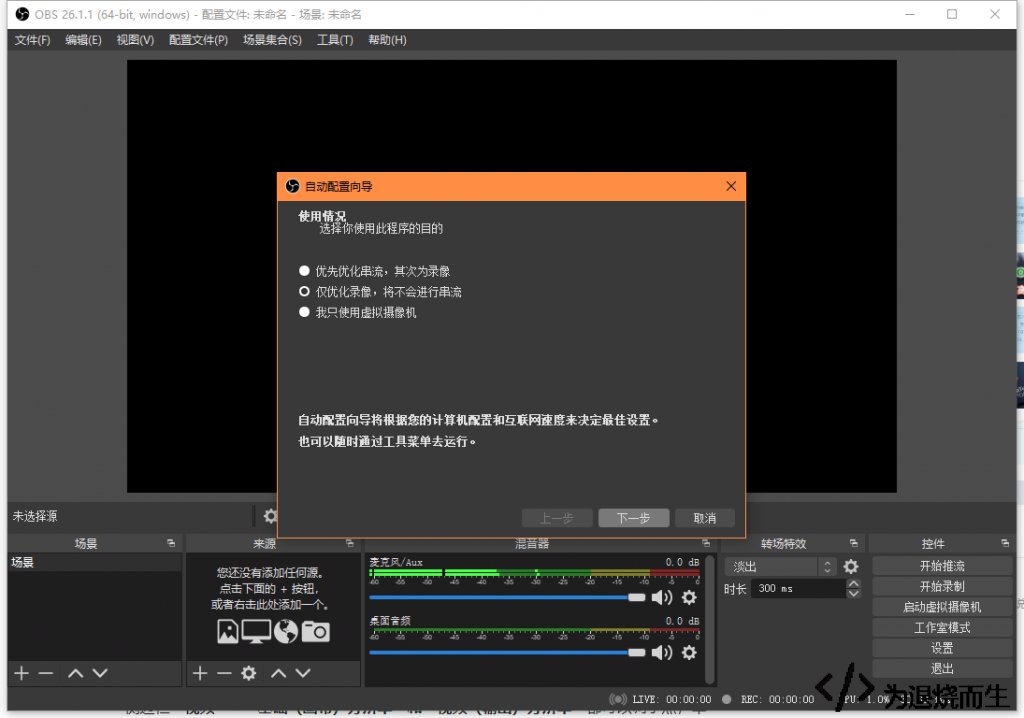Open the 编辑(E) menu
This screenshot has width=1024, height=718.
(83, 40)
